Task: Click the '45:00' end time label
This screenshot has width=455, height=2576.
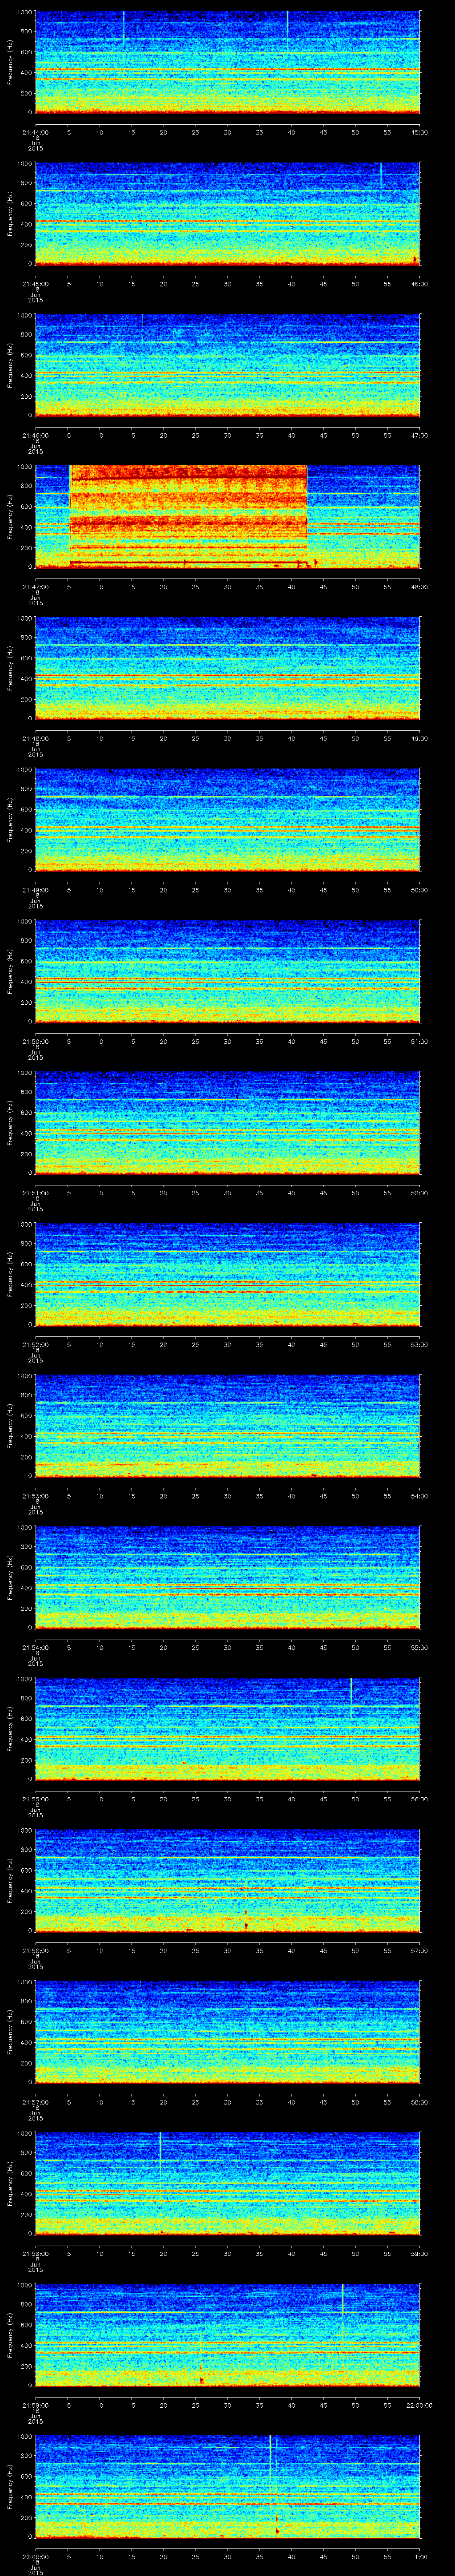Action: pyautogui.click(x=419, y=132)
